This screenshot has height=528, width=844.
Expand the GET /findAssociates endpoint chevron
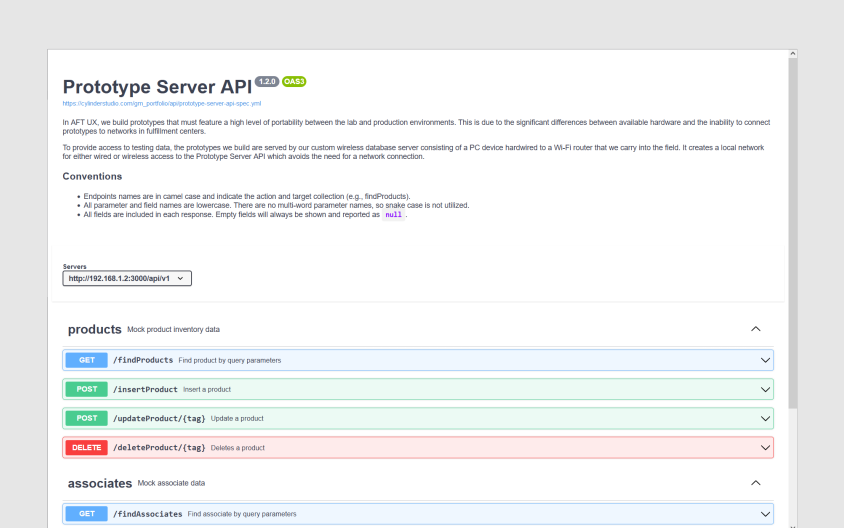pyautogui.click(x=766, y=514)
